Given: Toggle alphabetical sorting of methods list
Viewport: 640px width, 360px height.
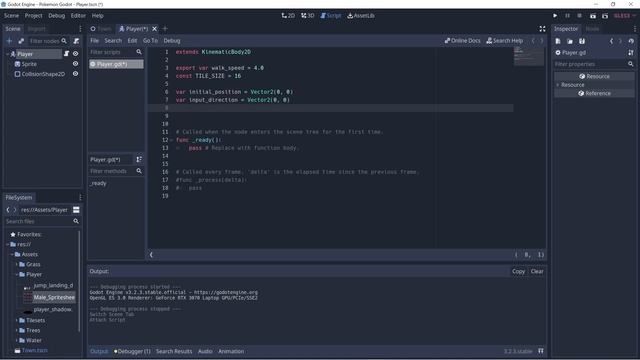Looking at the screenshot, I should [139, 160].
